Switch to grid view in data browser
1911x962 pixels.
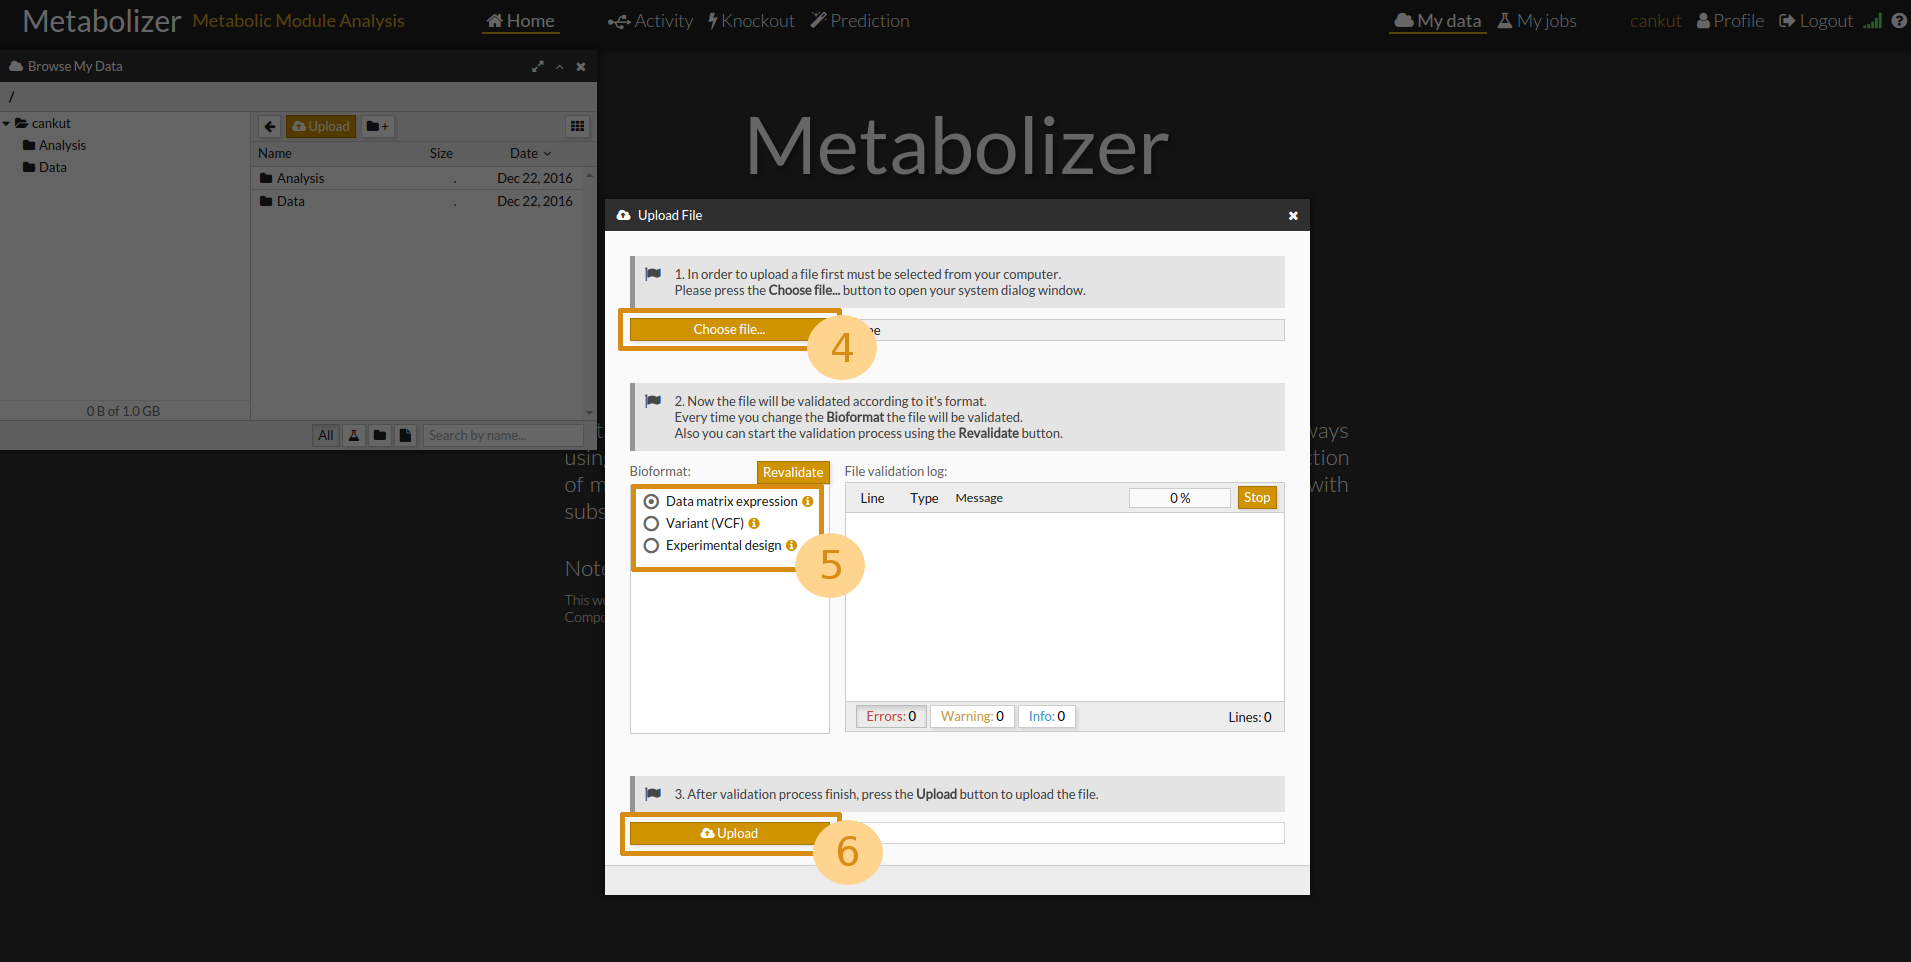(577, 126)
